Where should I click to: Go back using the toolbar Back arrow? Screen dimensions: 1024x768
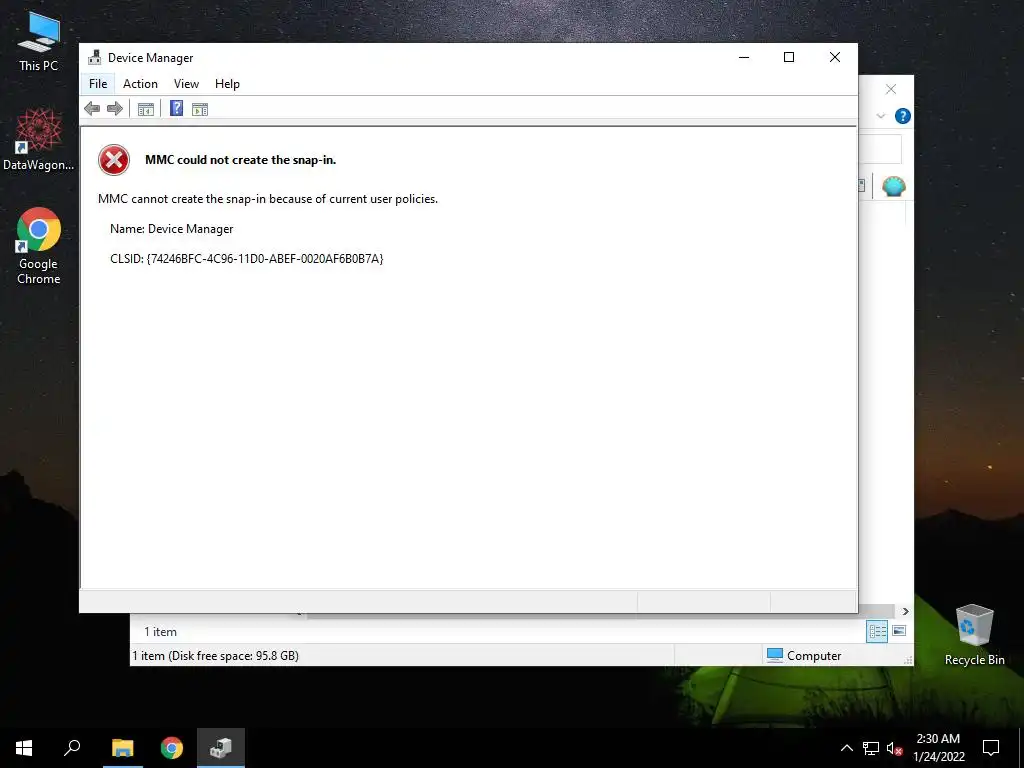pyautogui.click(x=92, y=109)
